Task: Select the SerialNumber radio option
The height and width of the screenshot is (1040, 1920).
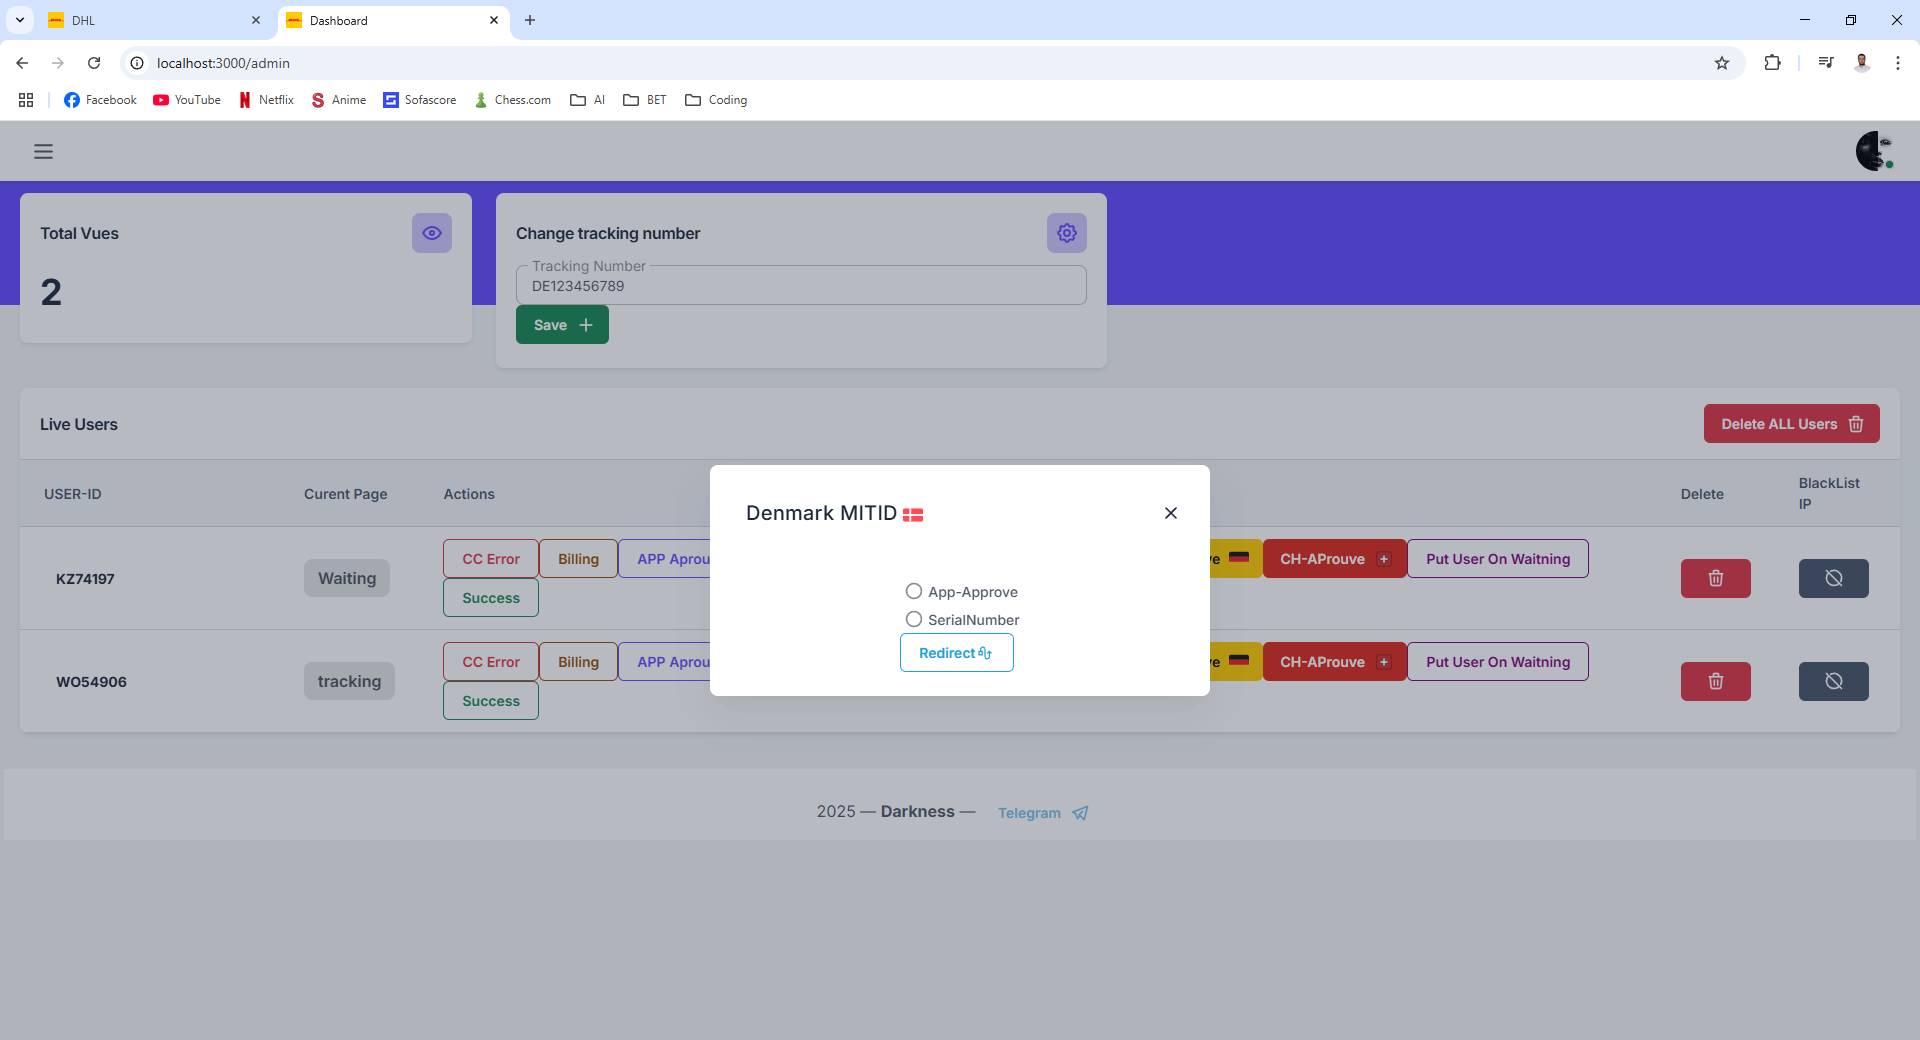Action: pyautogui.click(x=914, y=619)
